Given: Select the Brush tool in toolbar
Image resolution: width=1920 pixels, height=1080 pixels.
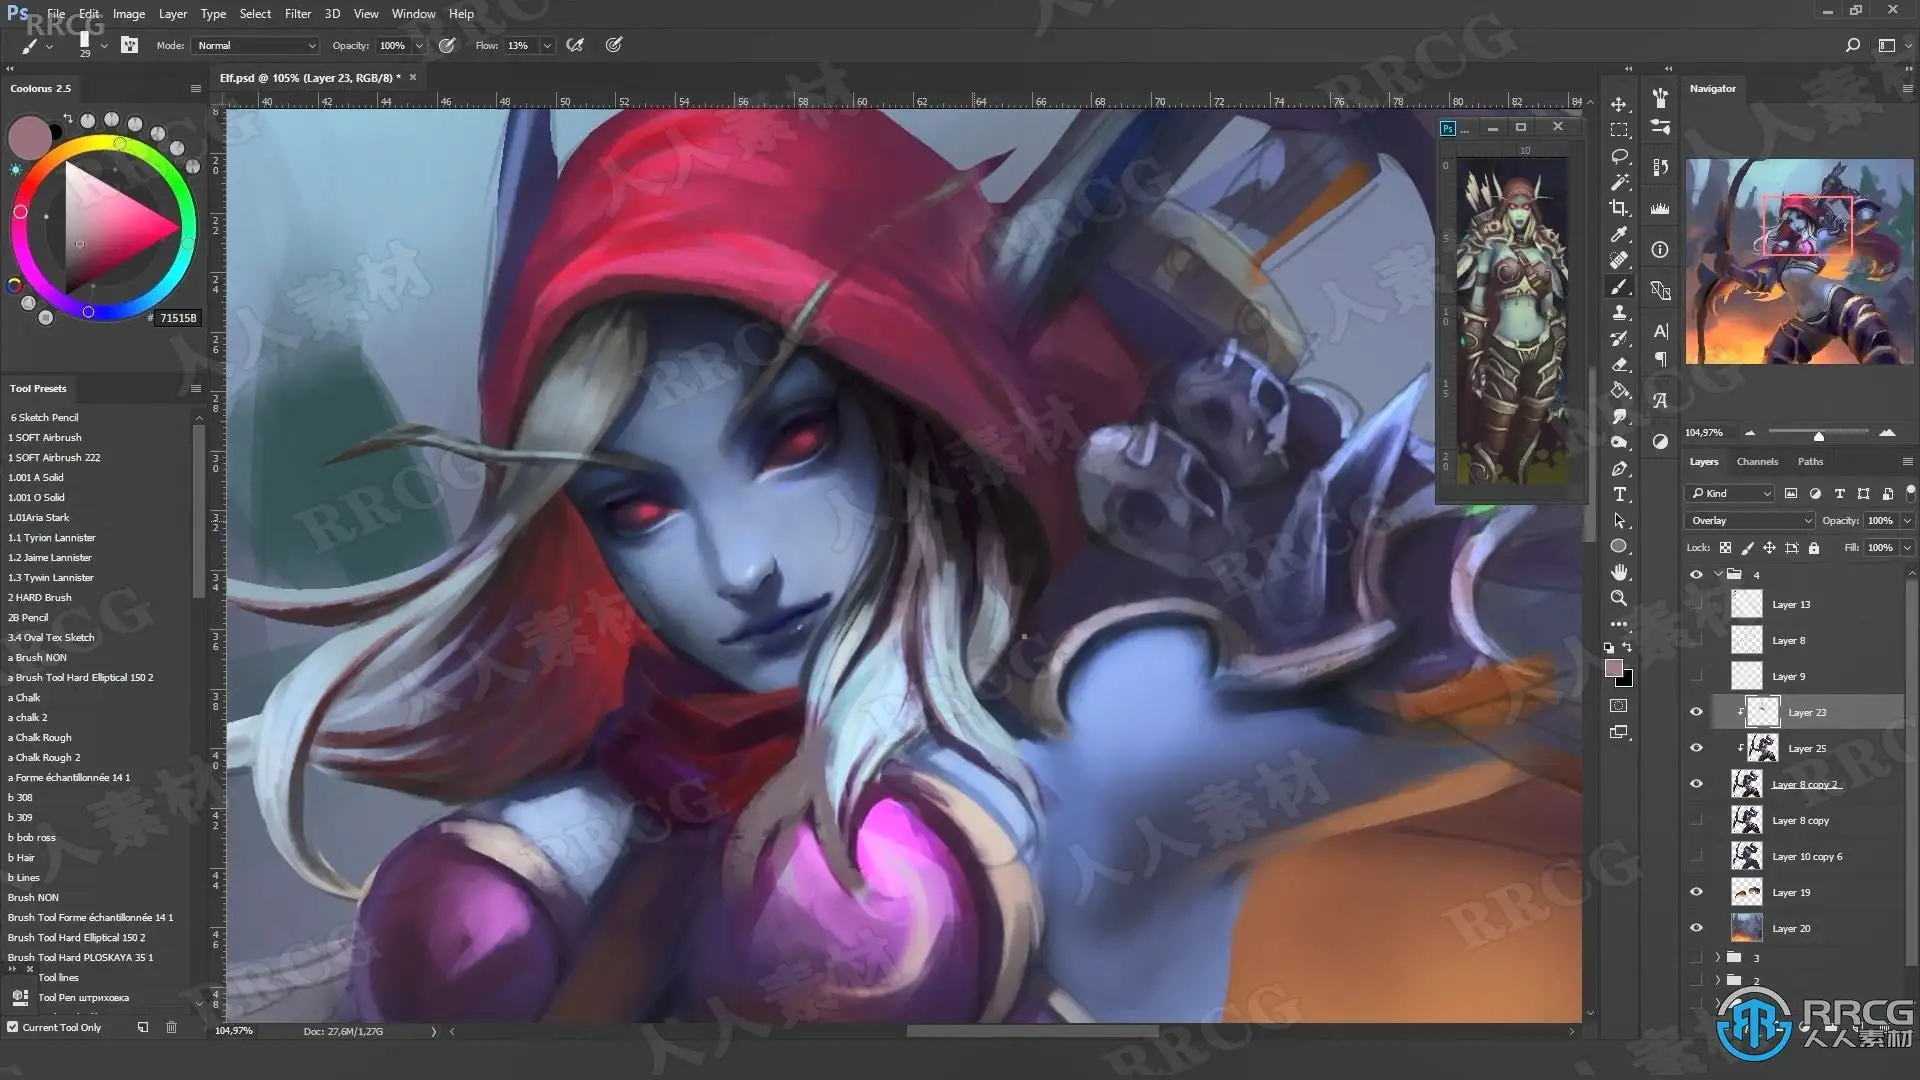Looking at the screenshot, I should 1619,286.
